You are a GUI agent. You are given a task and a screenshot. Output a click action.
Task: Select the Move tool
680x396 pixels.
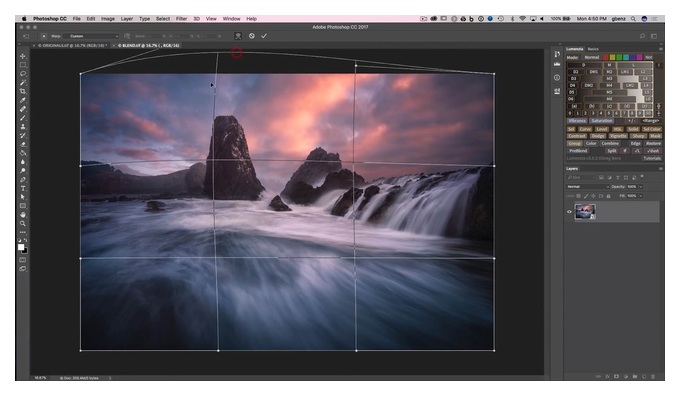click(23, 56)
